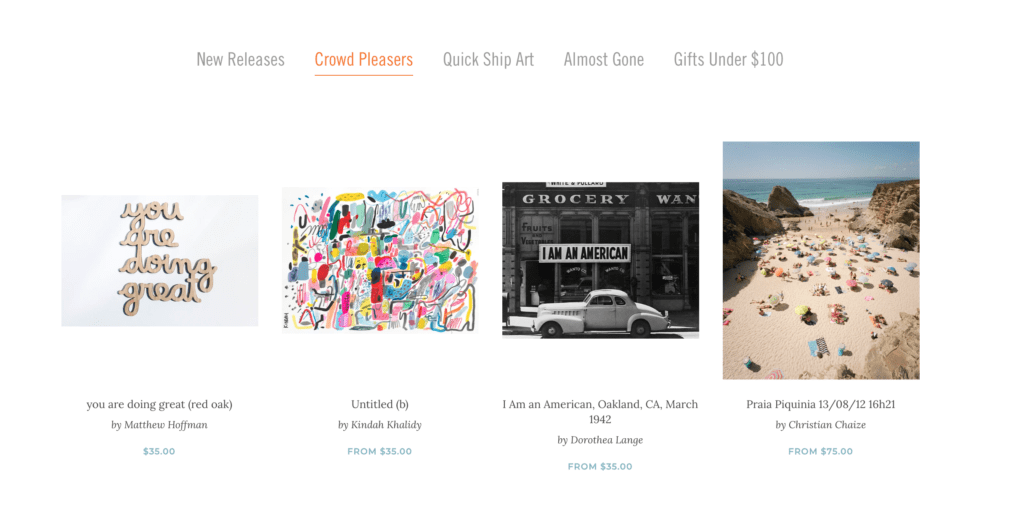Switch to Quick Ship Art tab

pyautogui.click(x=488, y=59)
